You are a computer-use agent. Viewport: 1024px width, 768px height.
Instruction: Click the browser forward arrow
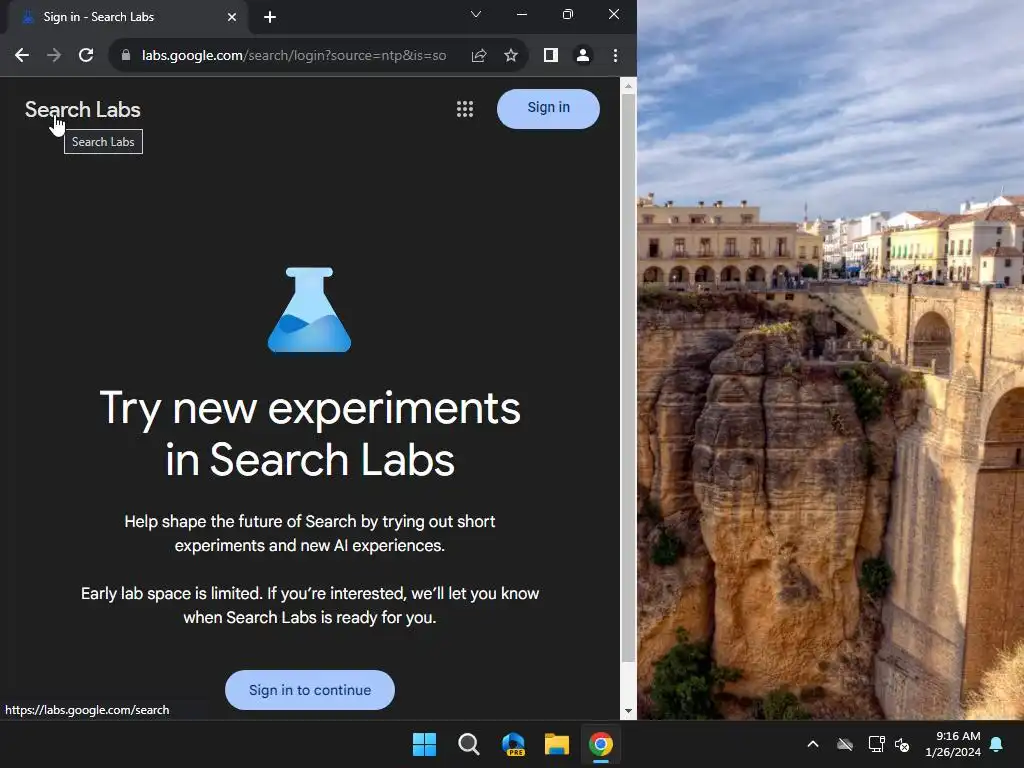54,56
